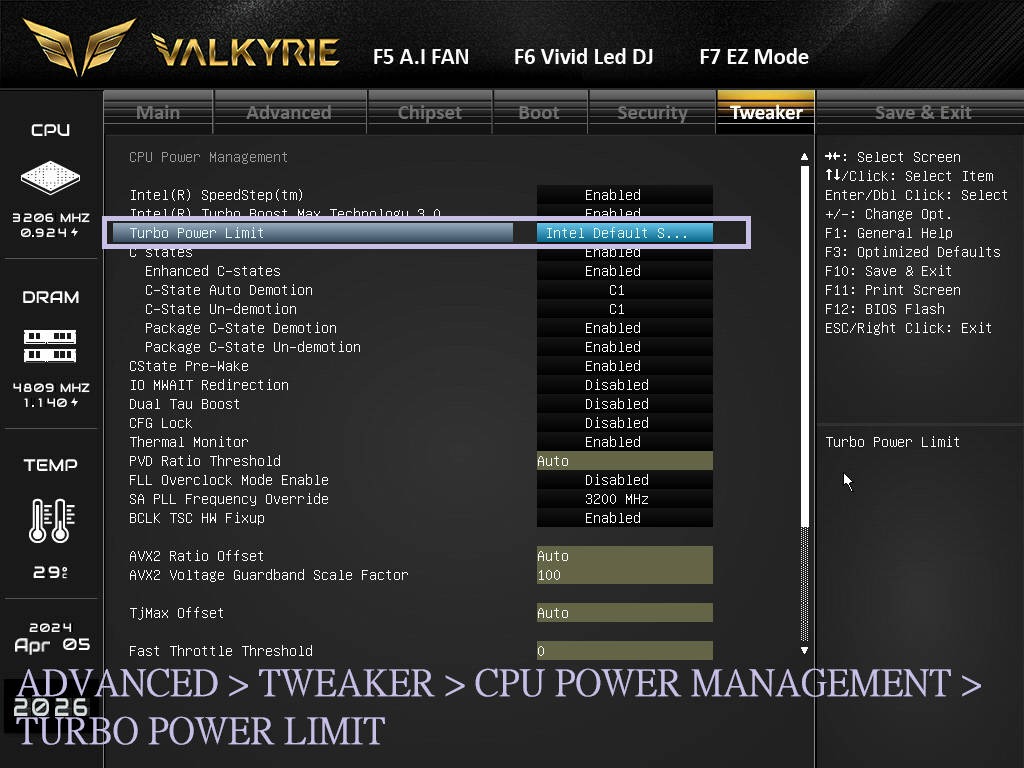Screen dimensions: 1024x768
Task: Open C-State Auto Demotion C1 option
Action: tap(624, 290)
